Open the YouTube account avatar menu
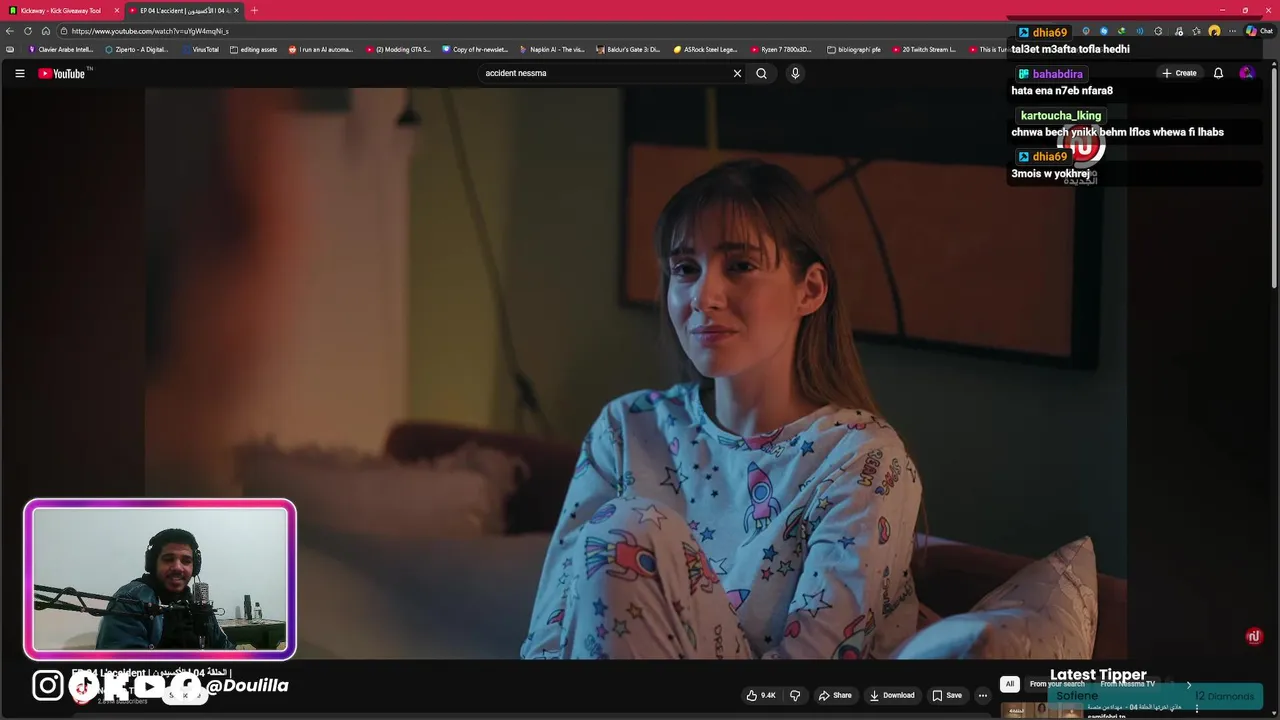This screenshot has height=720, width=1280. pyautogui.click(x=1246, y=73)
